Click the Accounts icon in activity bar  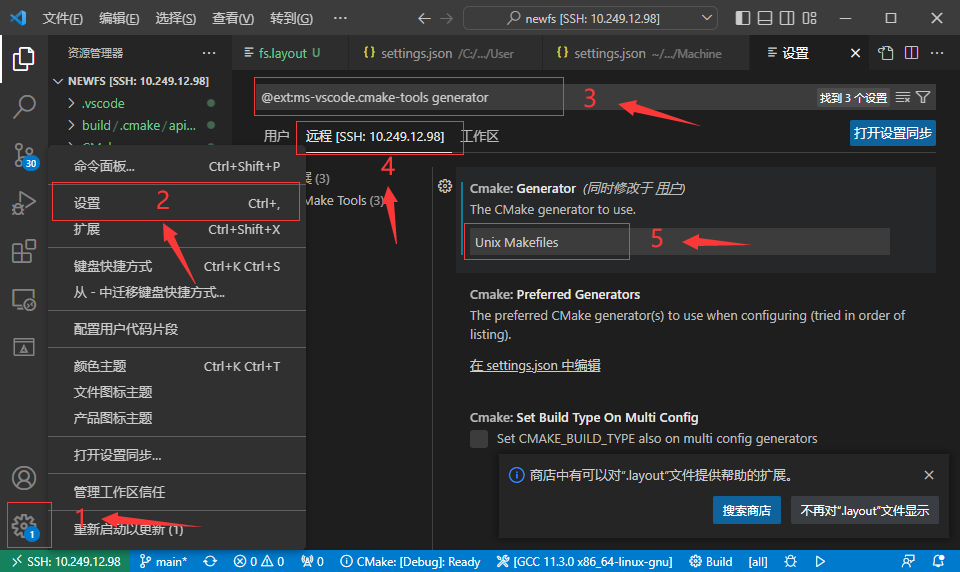pos(24,478)
